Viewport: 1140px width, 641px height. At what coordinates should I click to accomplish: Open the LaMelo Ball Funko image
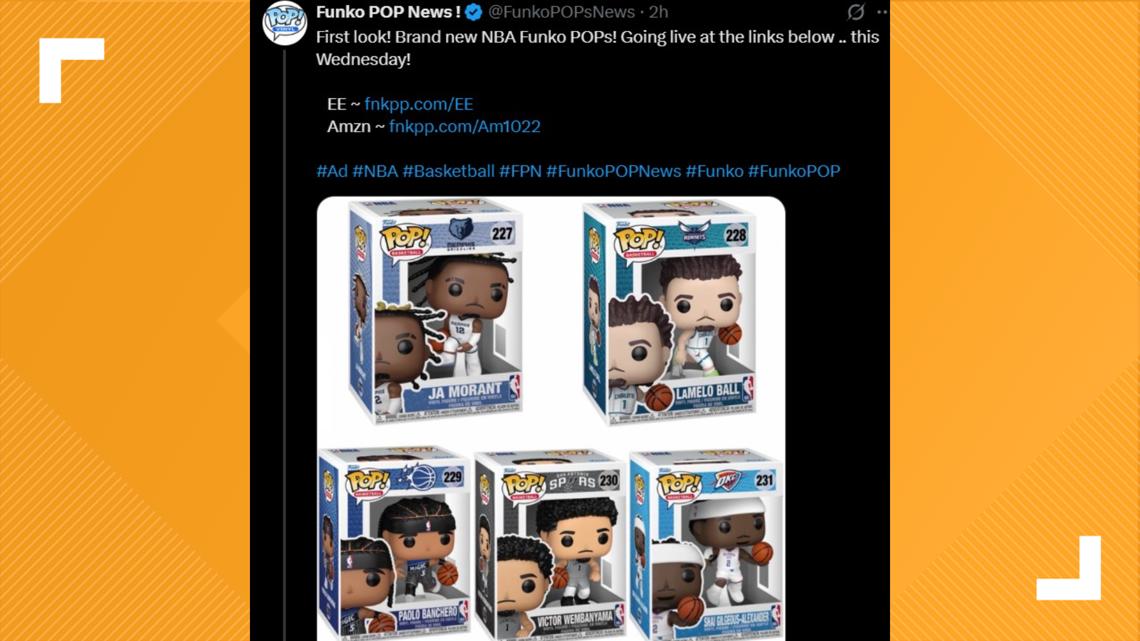[670, 313]
